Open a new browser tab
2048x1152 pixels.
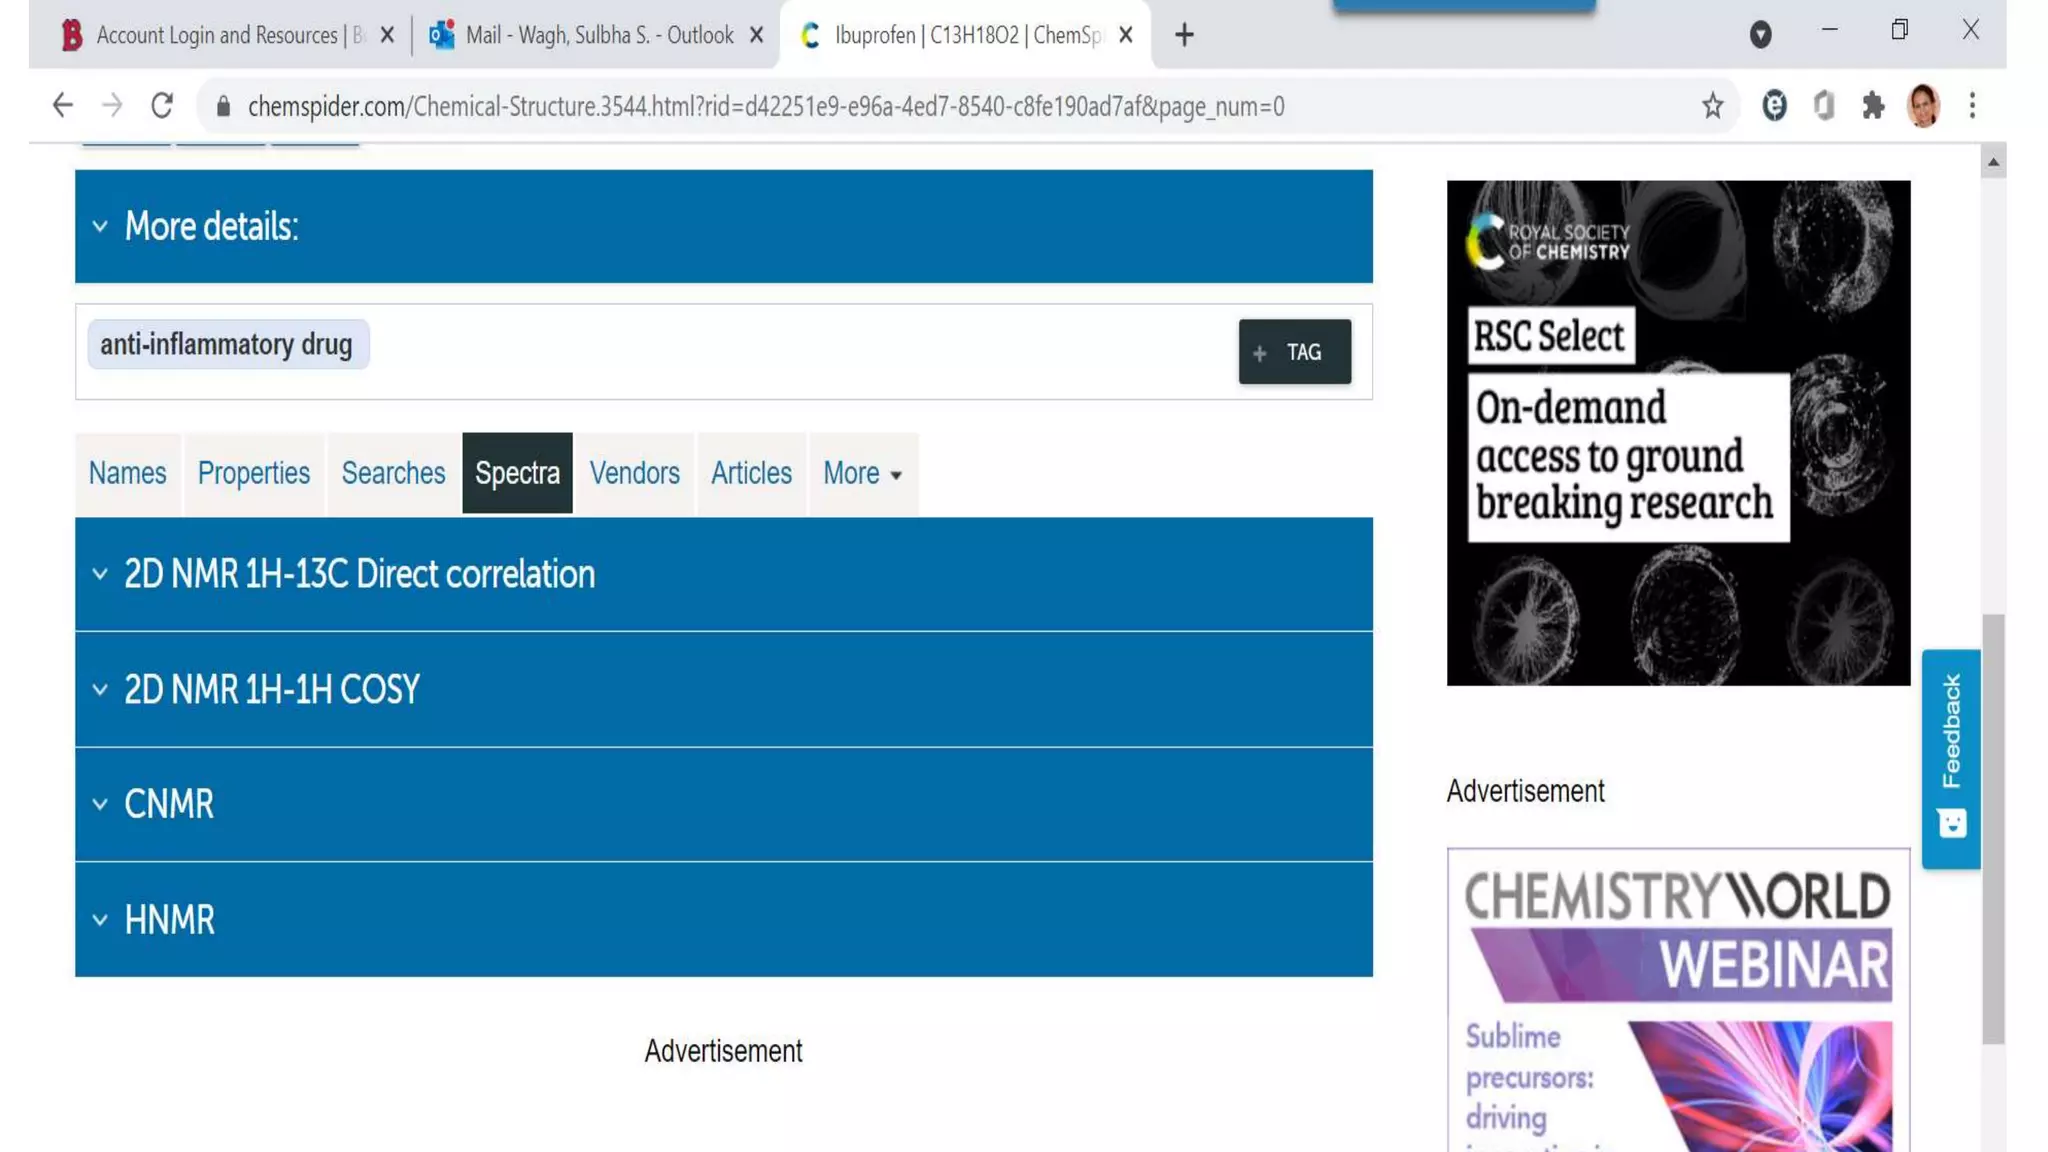point(1184,35)
